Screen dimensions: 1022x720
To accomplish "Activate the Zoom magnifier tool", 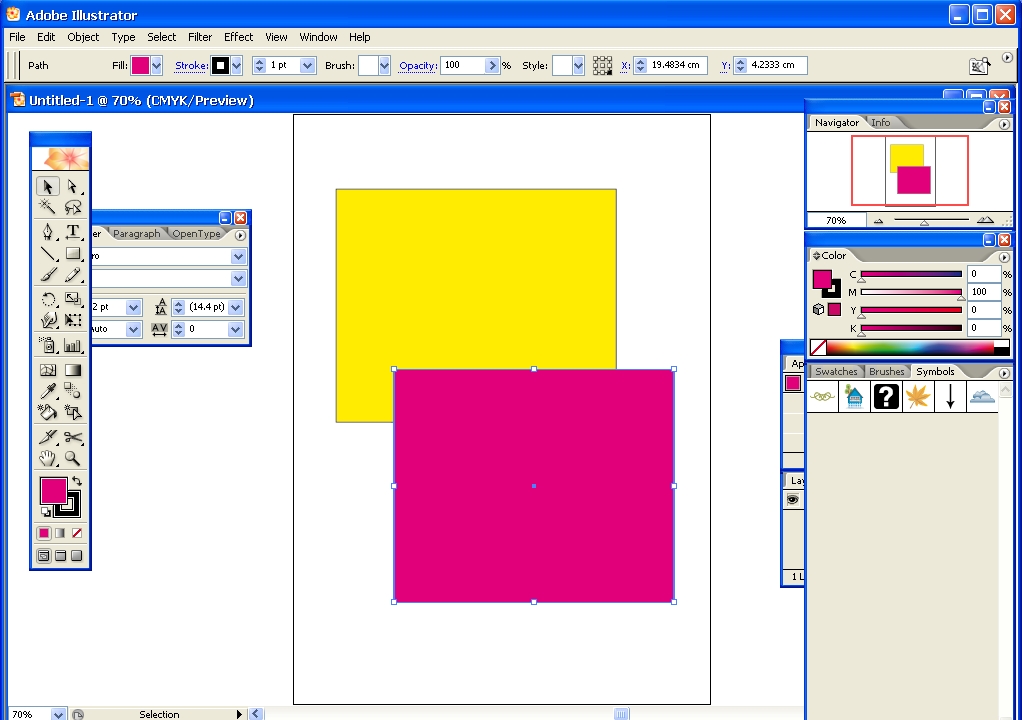I will click(x=73, y=458).
